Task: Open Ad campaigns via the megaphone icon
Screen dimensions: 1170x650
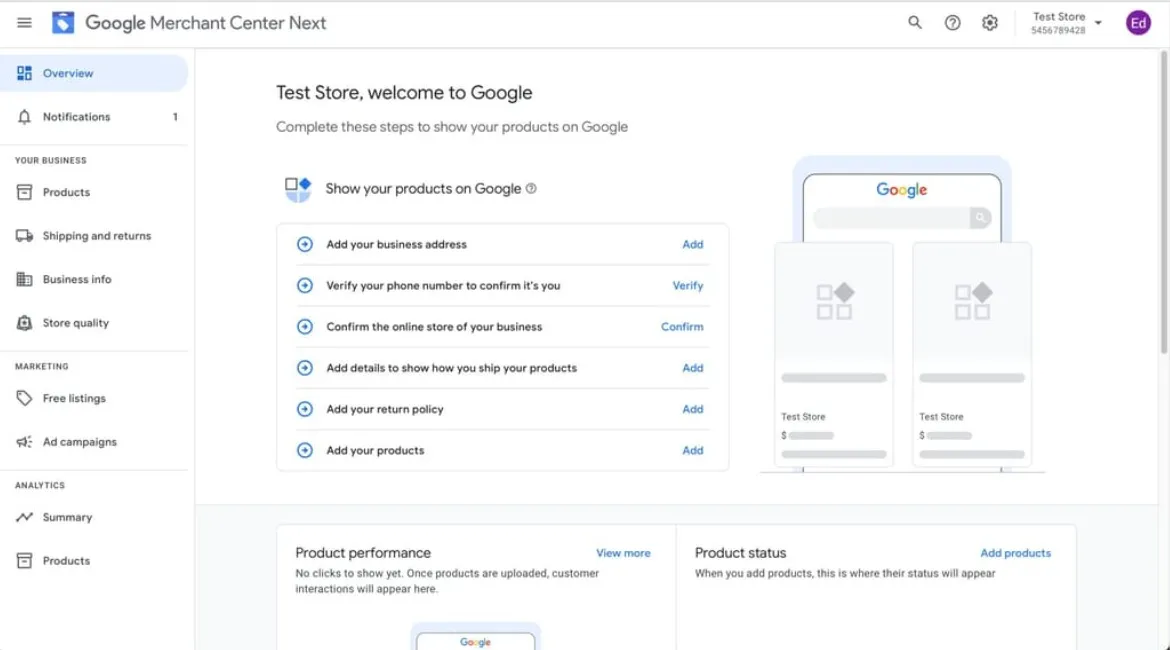Action: [x=23, y=441]
